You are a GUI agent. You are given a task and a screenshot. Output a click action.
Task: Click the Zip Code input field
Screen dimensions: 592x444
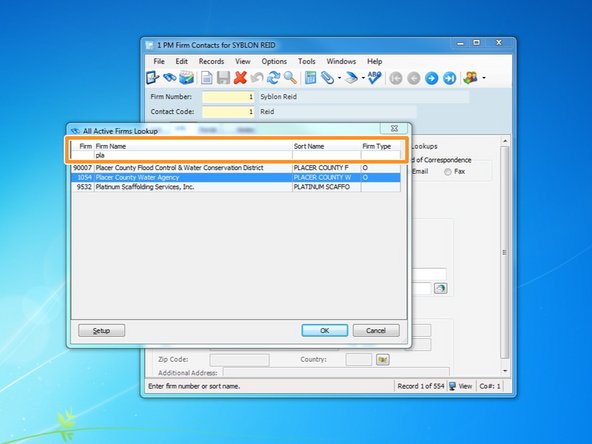[239, 360]
